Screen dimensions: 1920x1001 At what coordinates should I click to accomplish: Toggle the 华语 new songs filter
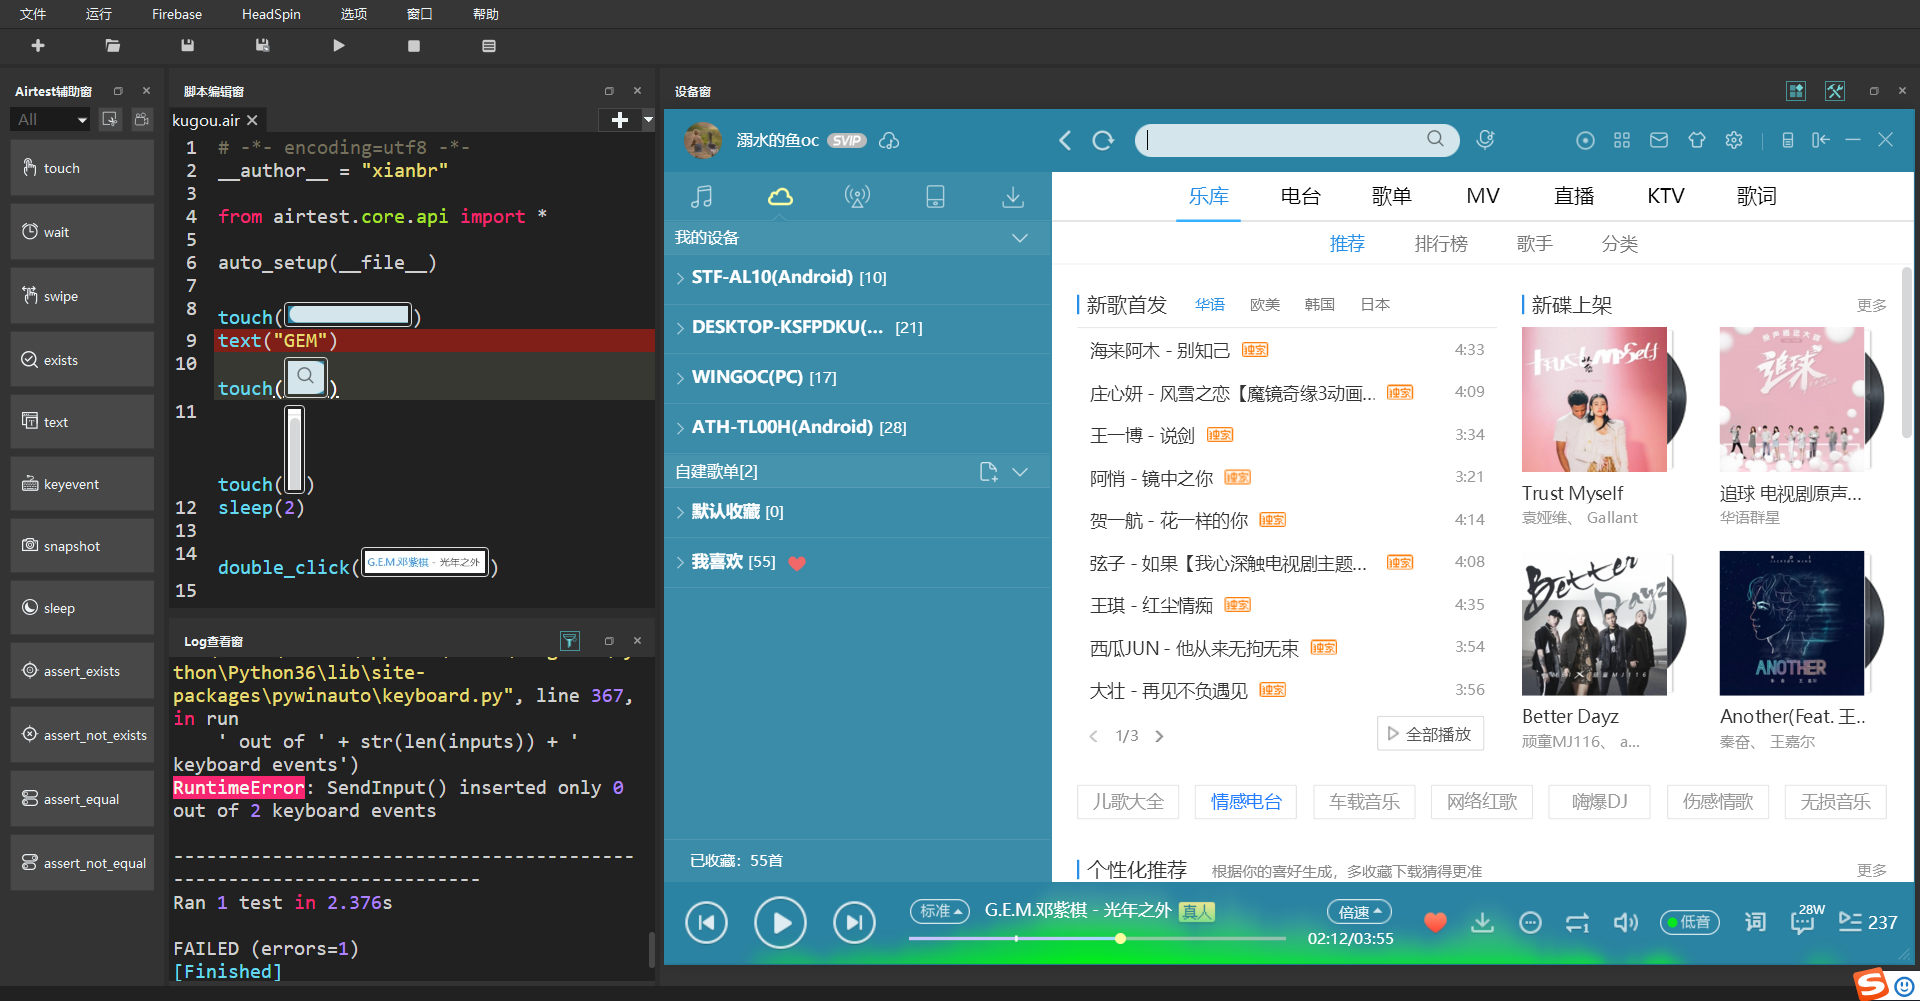coord(1210,304)
